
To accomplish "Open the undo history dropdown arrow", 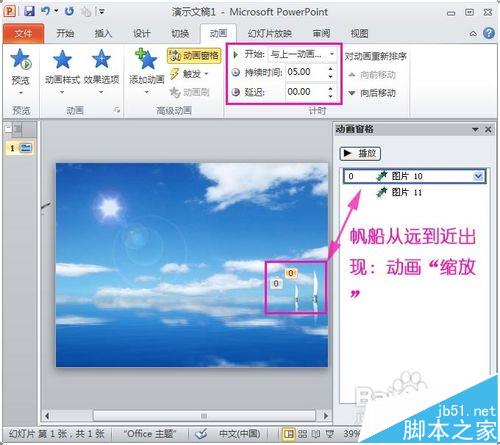I will (x=56, y=11).
